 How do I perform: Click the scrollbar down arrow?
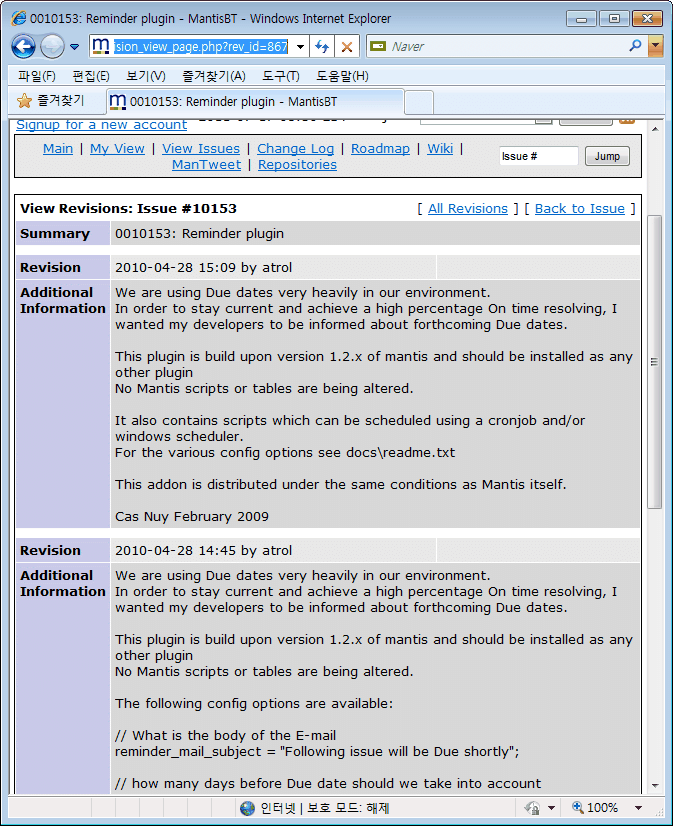(655, 785)
